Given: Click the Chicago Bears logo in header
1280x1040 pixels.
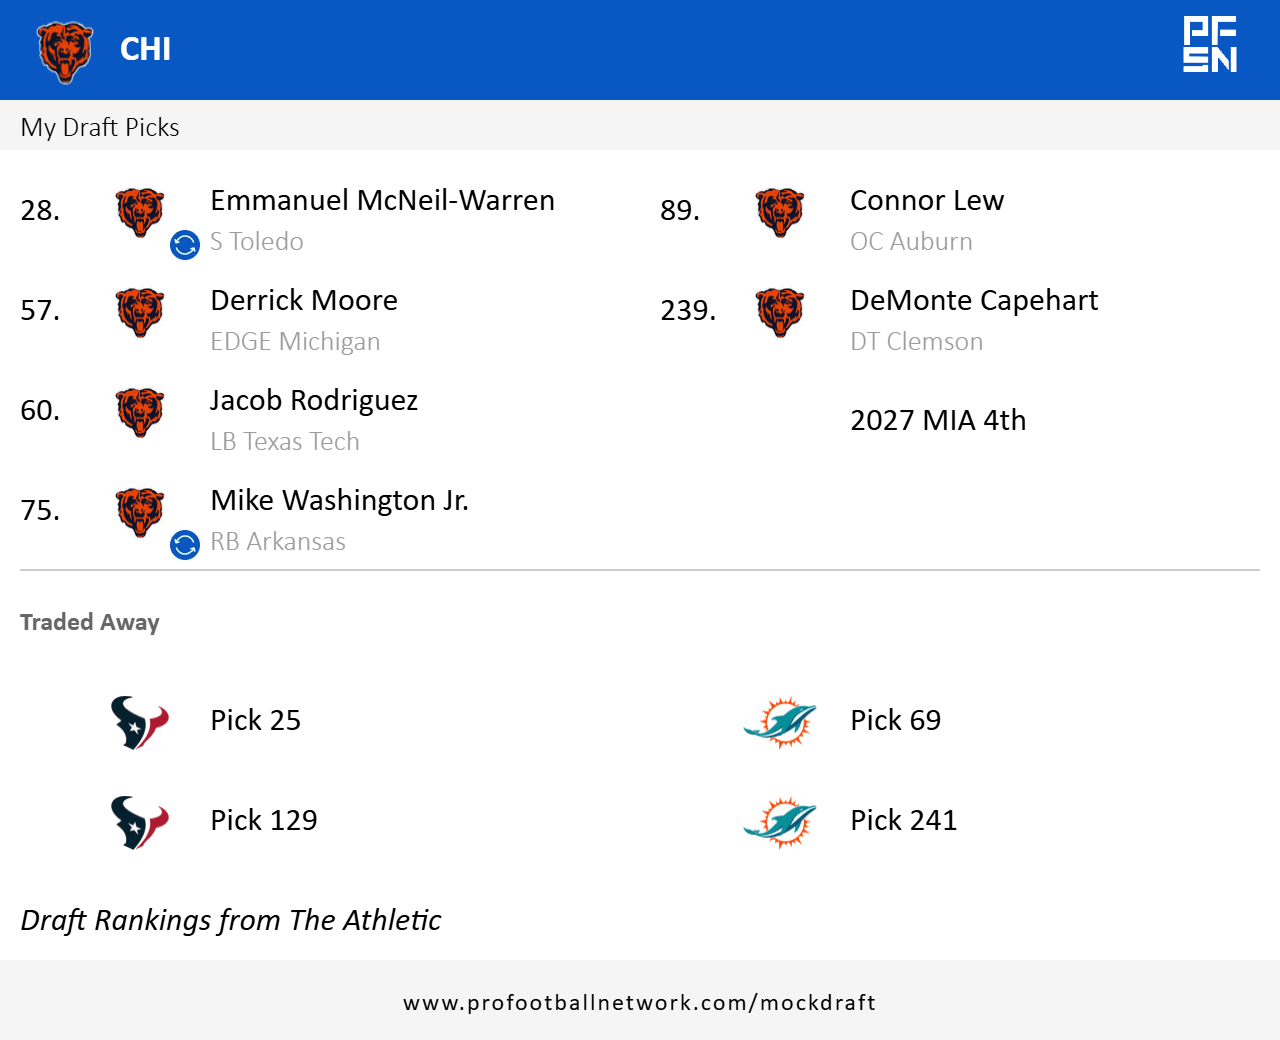Looking at the screenshot, I should point(65,51).
